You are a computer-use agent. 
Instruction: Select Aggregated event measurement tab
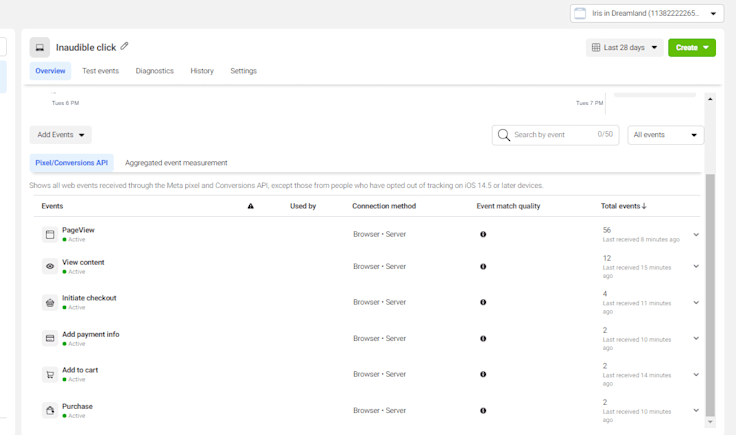coord(176,163)
